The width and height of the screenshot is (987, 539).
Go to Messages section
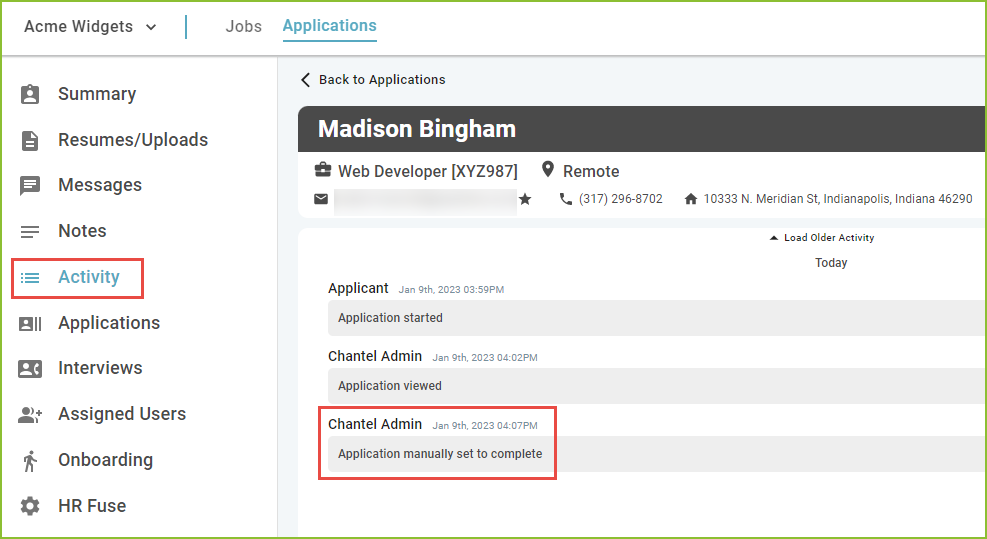pos(100,185)
